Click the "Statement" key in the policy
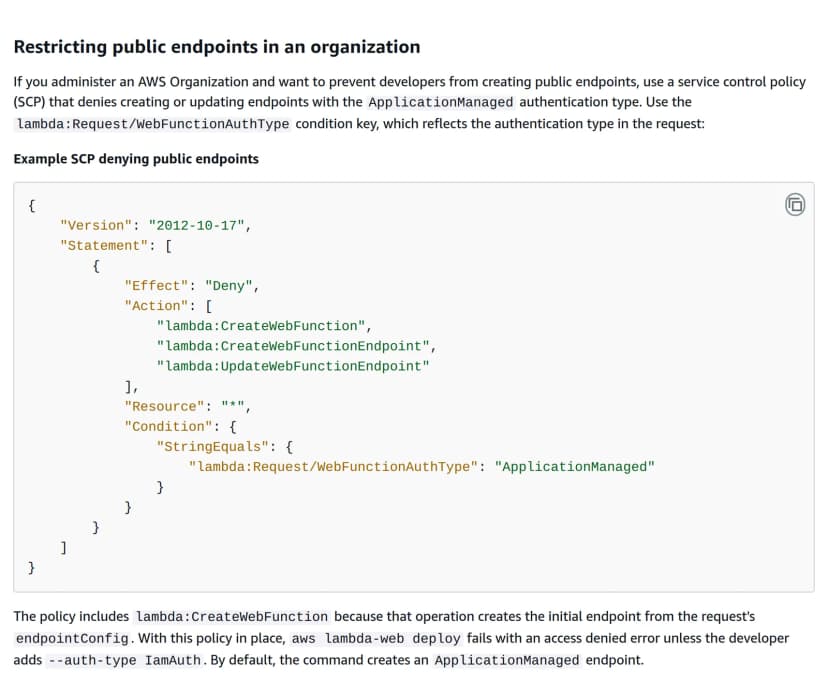The height and width of the screenshot is (683, 828). [x=104, y=246]
